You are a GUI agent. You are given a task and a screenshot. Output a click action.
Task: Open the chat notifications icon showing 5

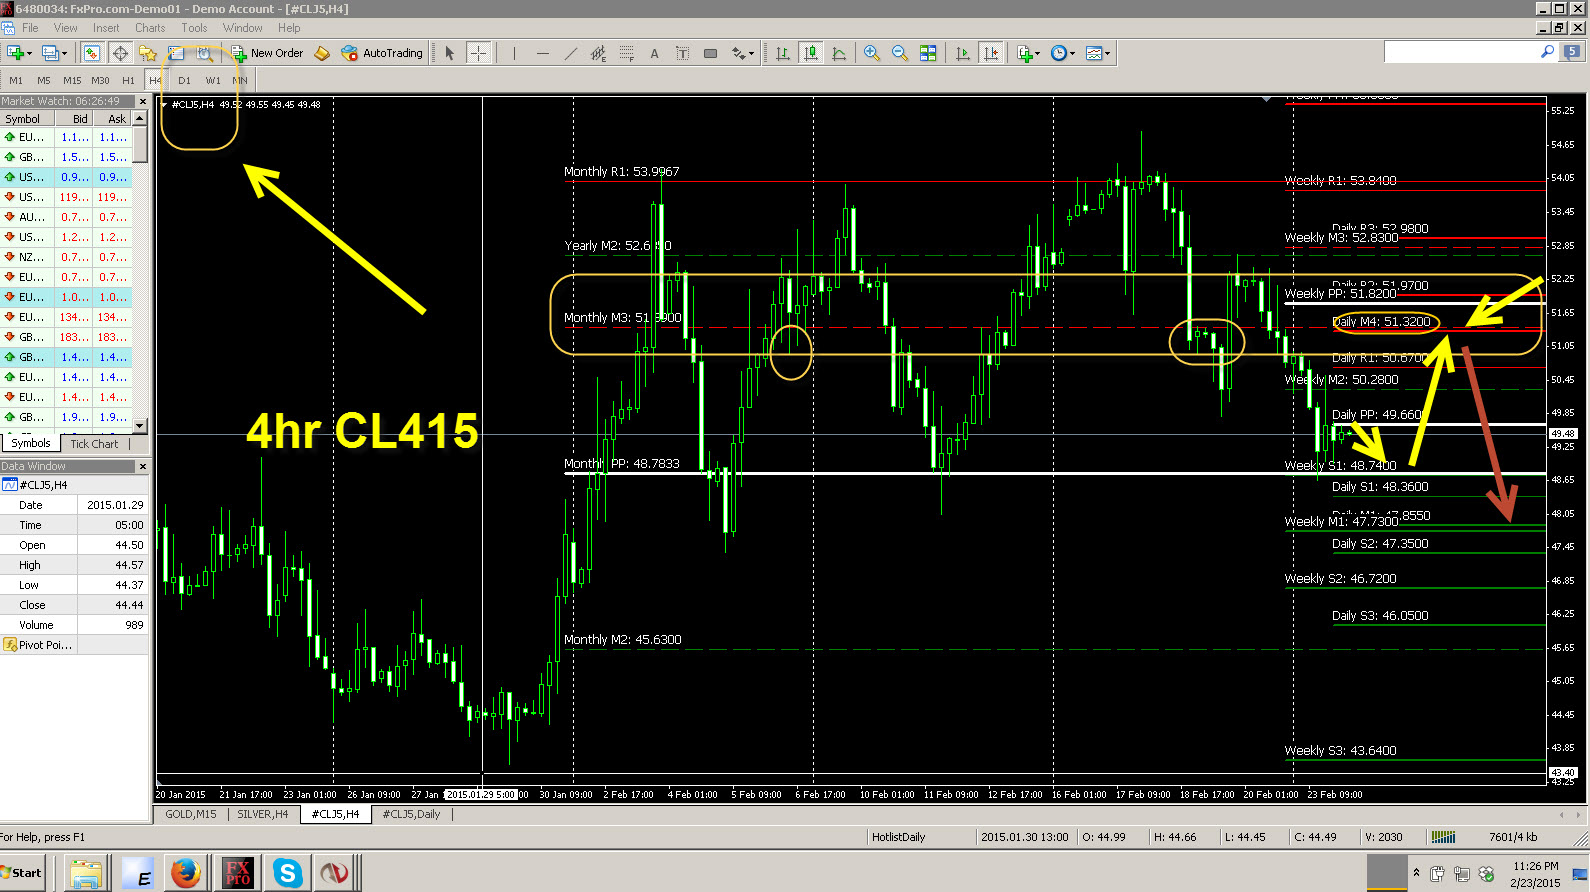1573,52
